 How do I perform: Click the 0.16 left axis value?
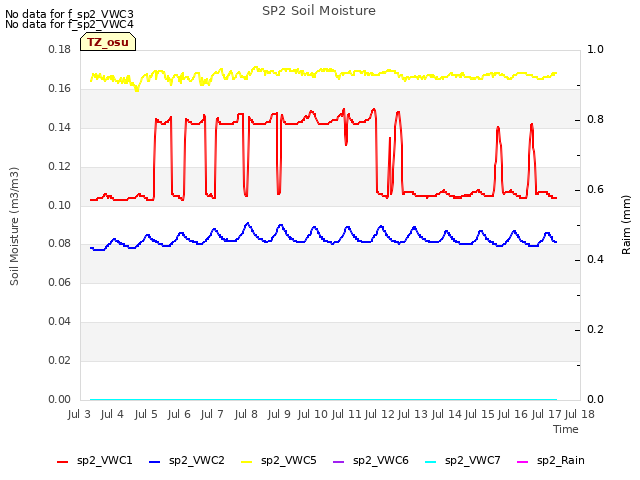click(60, 89)
